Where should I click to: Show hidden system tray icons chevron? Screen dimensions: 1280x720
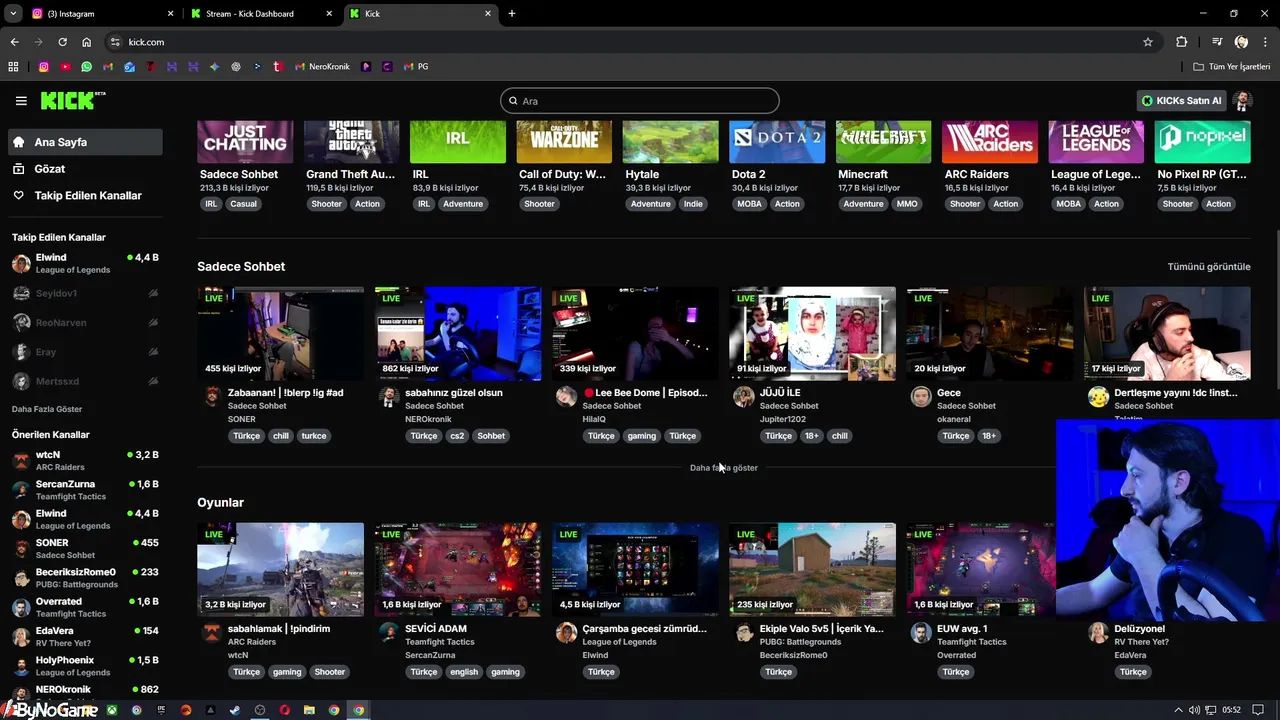point(1178,710)
